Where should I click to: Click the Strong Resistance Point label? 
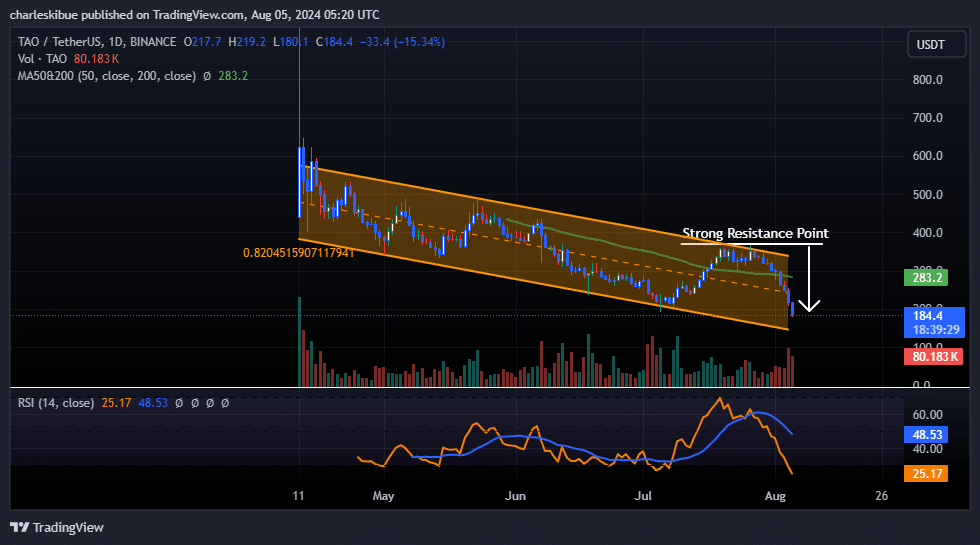[755, 234]
